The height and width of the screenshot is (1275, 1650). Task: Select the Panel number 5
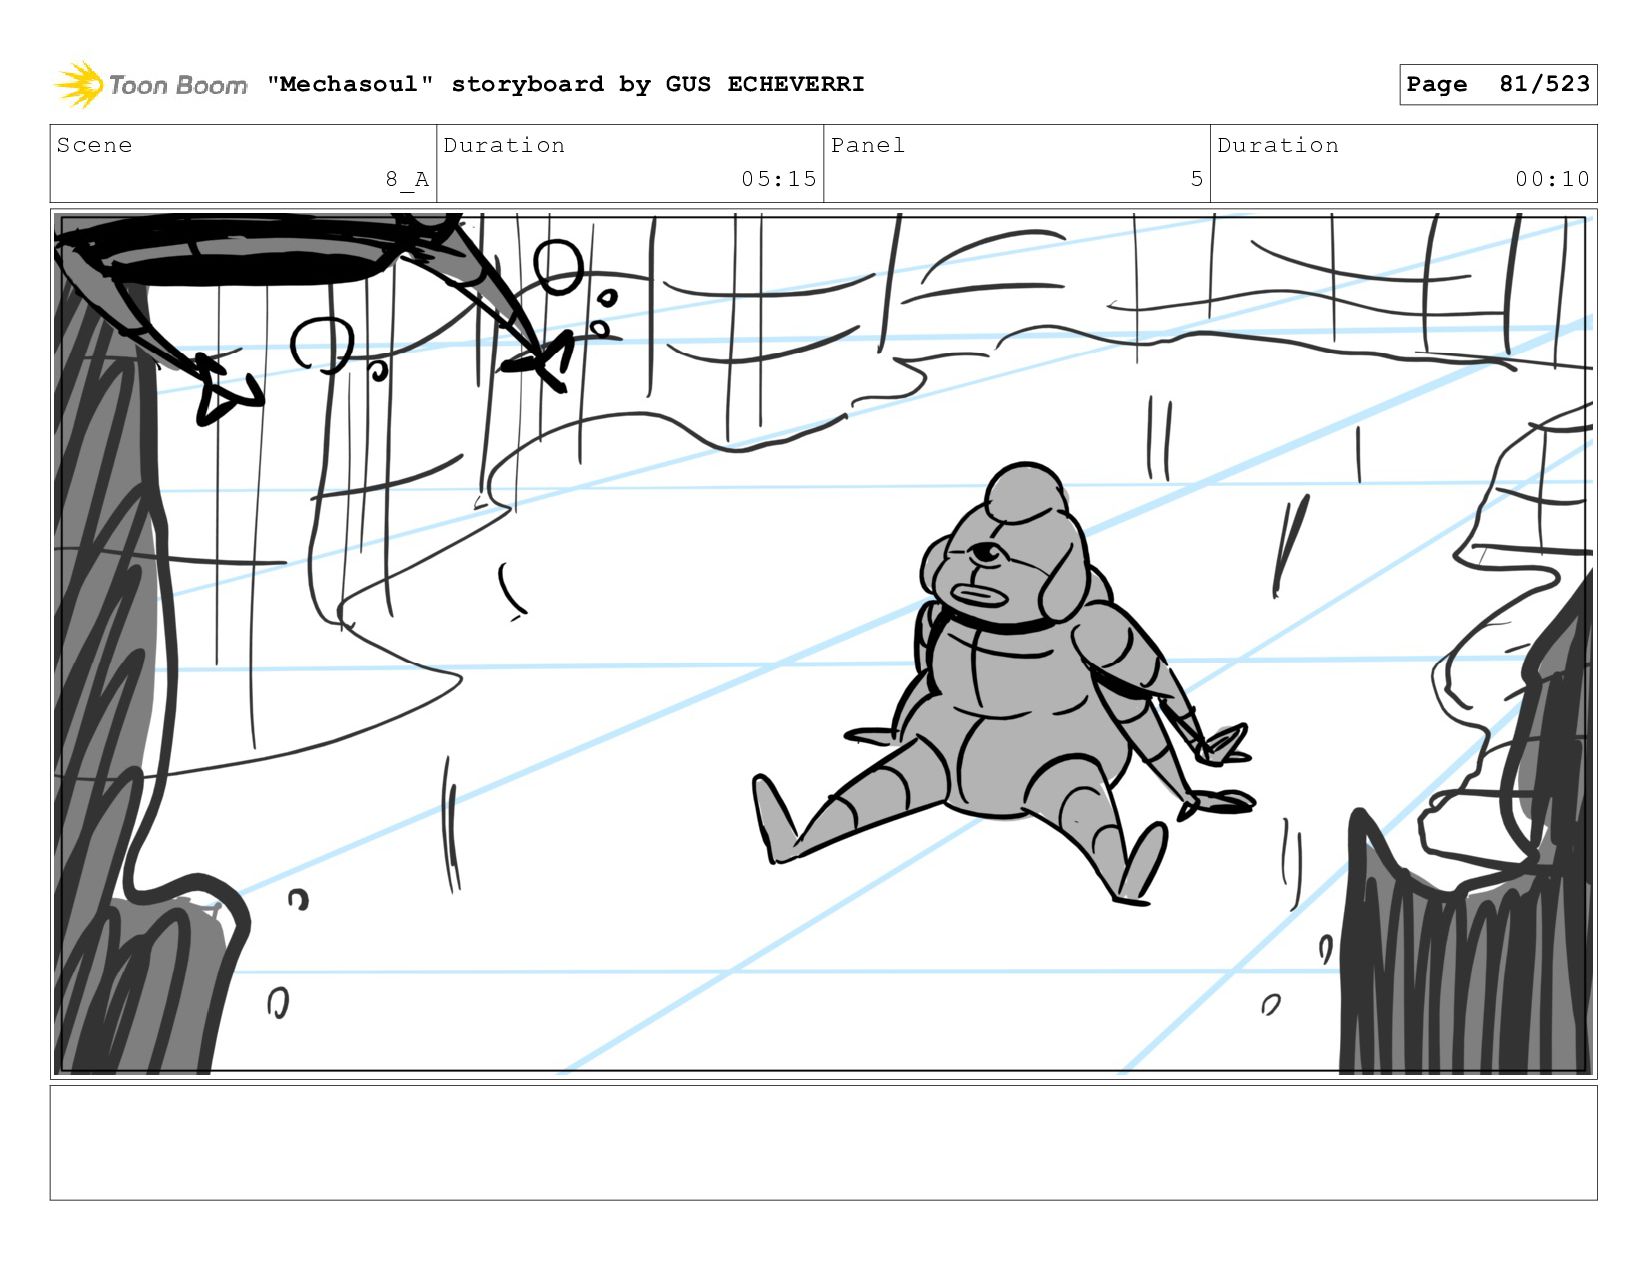[1196, 179]
